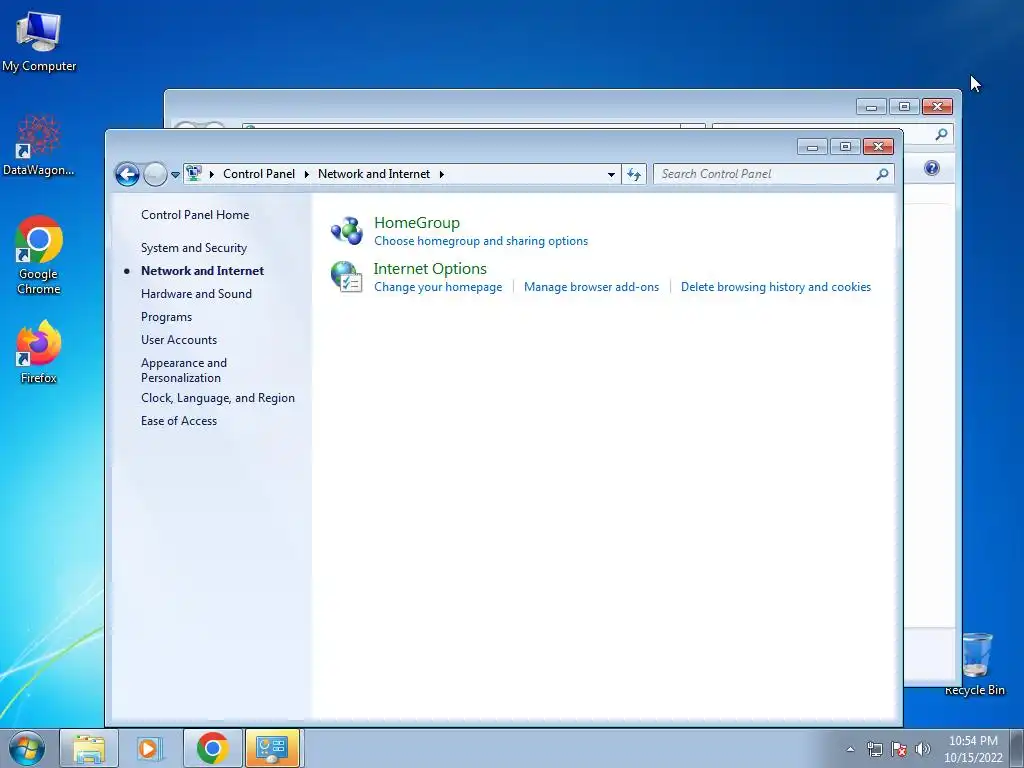
Task: Open Windows Explorer from the taskbar
Action: point(89,748)
